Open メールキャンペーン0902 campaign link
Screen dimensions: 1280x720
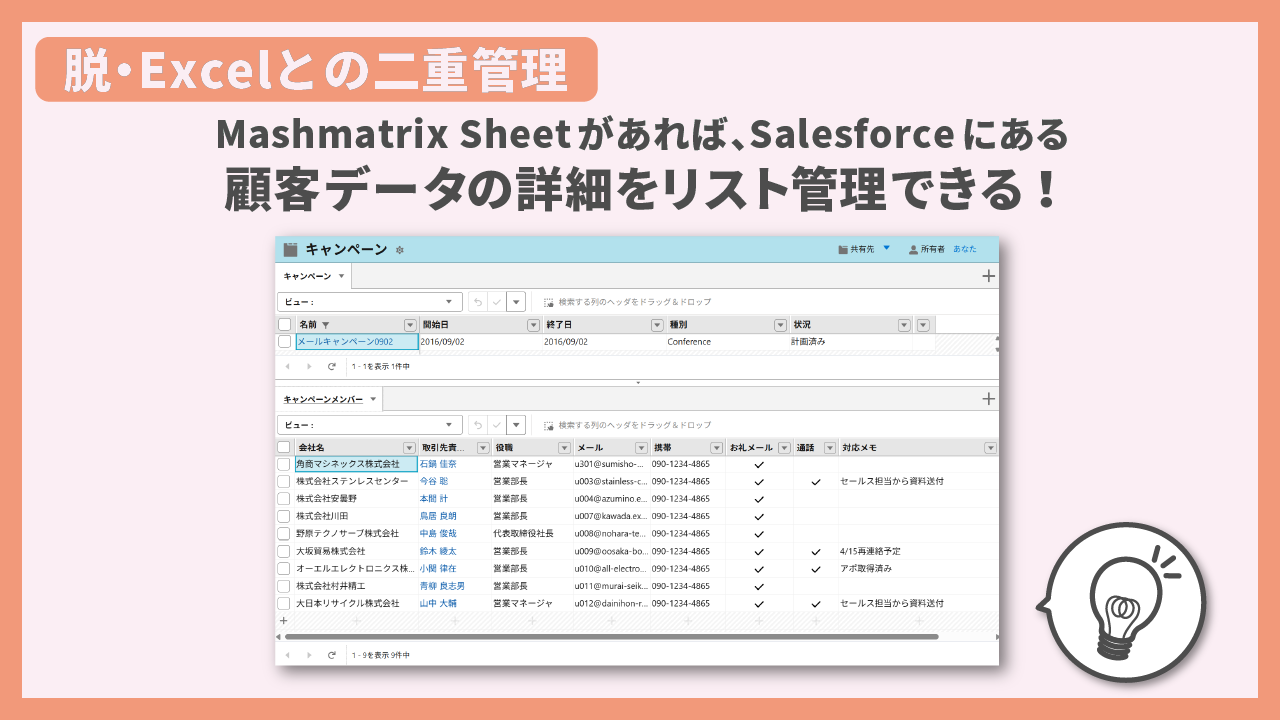[x=346, y=342]
